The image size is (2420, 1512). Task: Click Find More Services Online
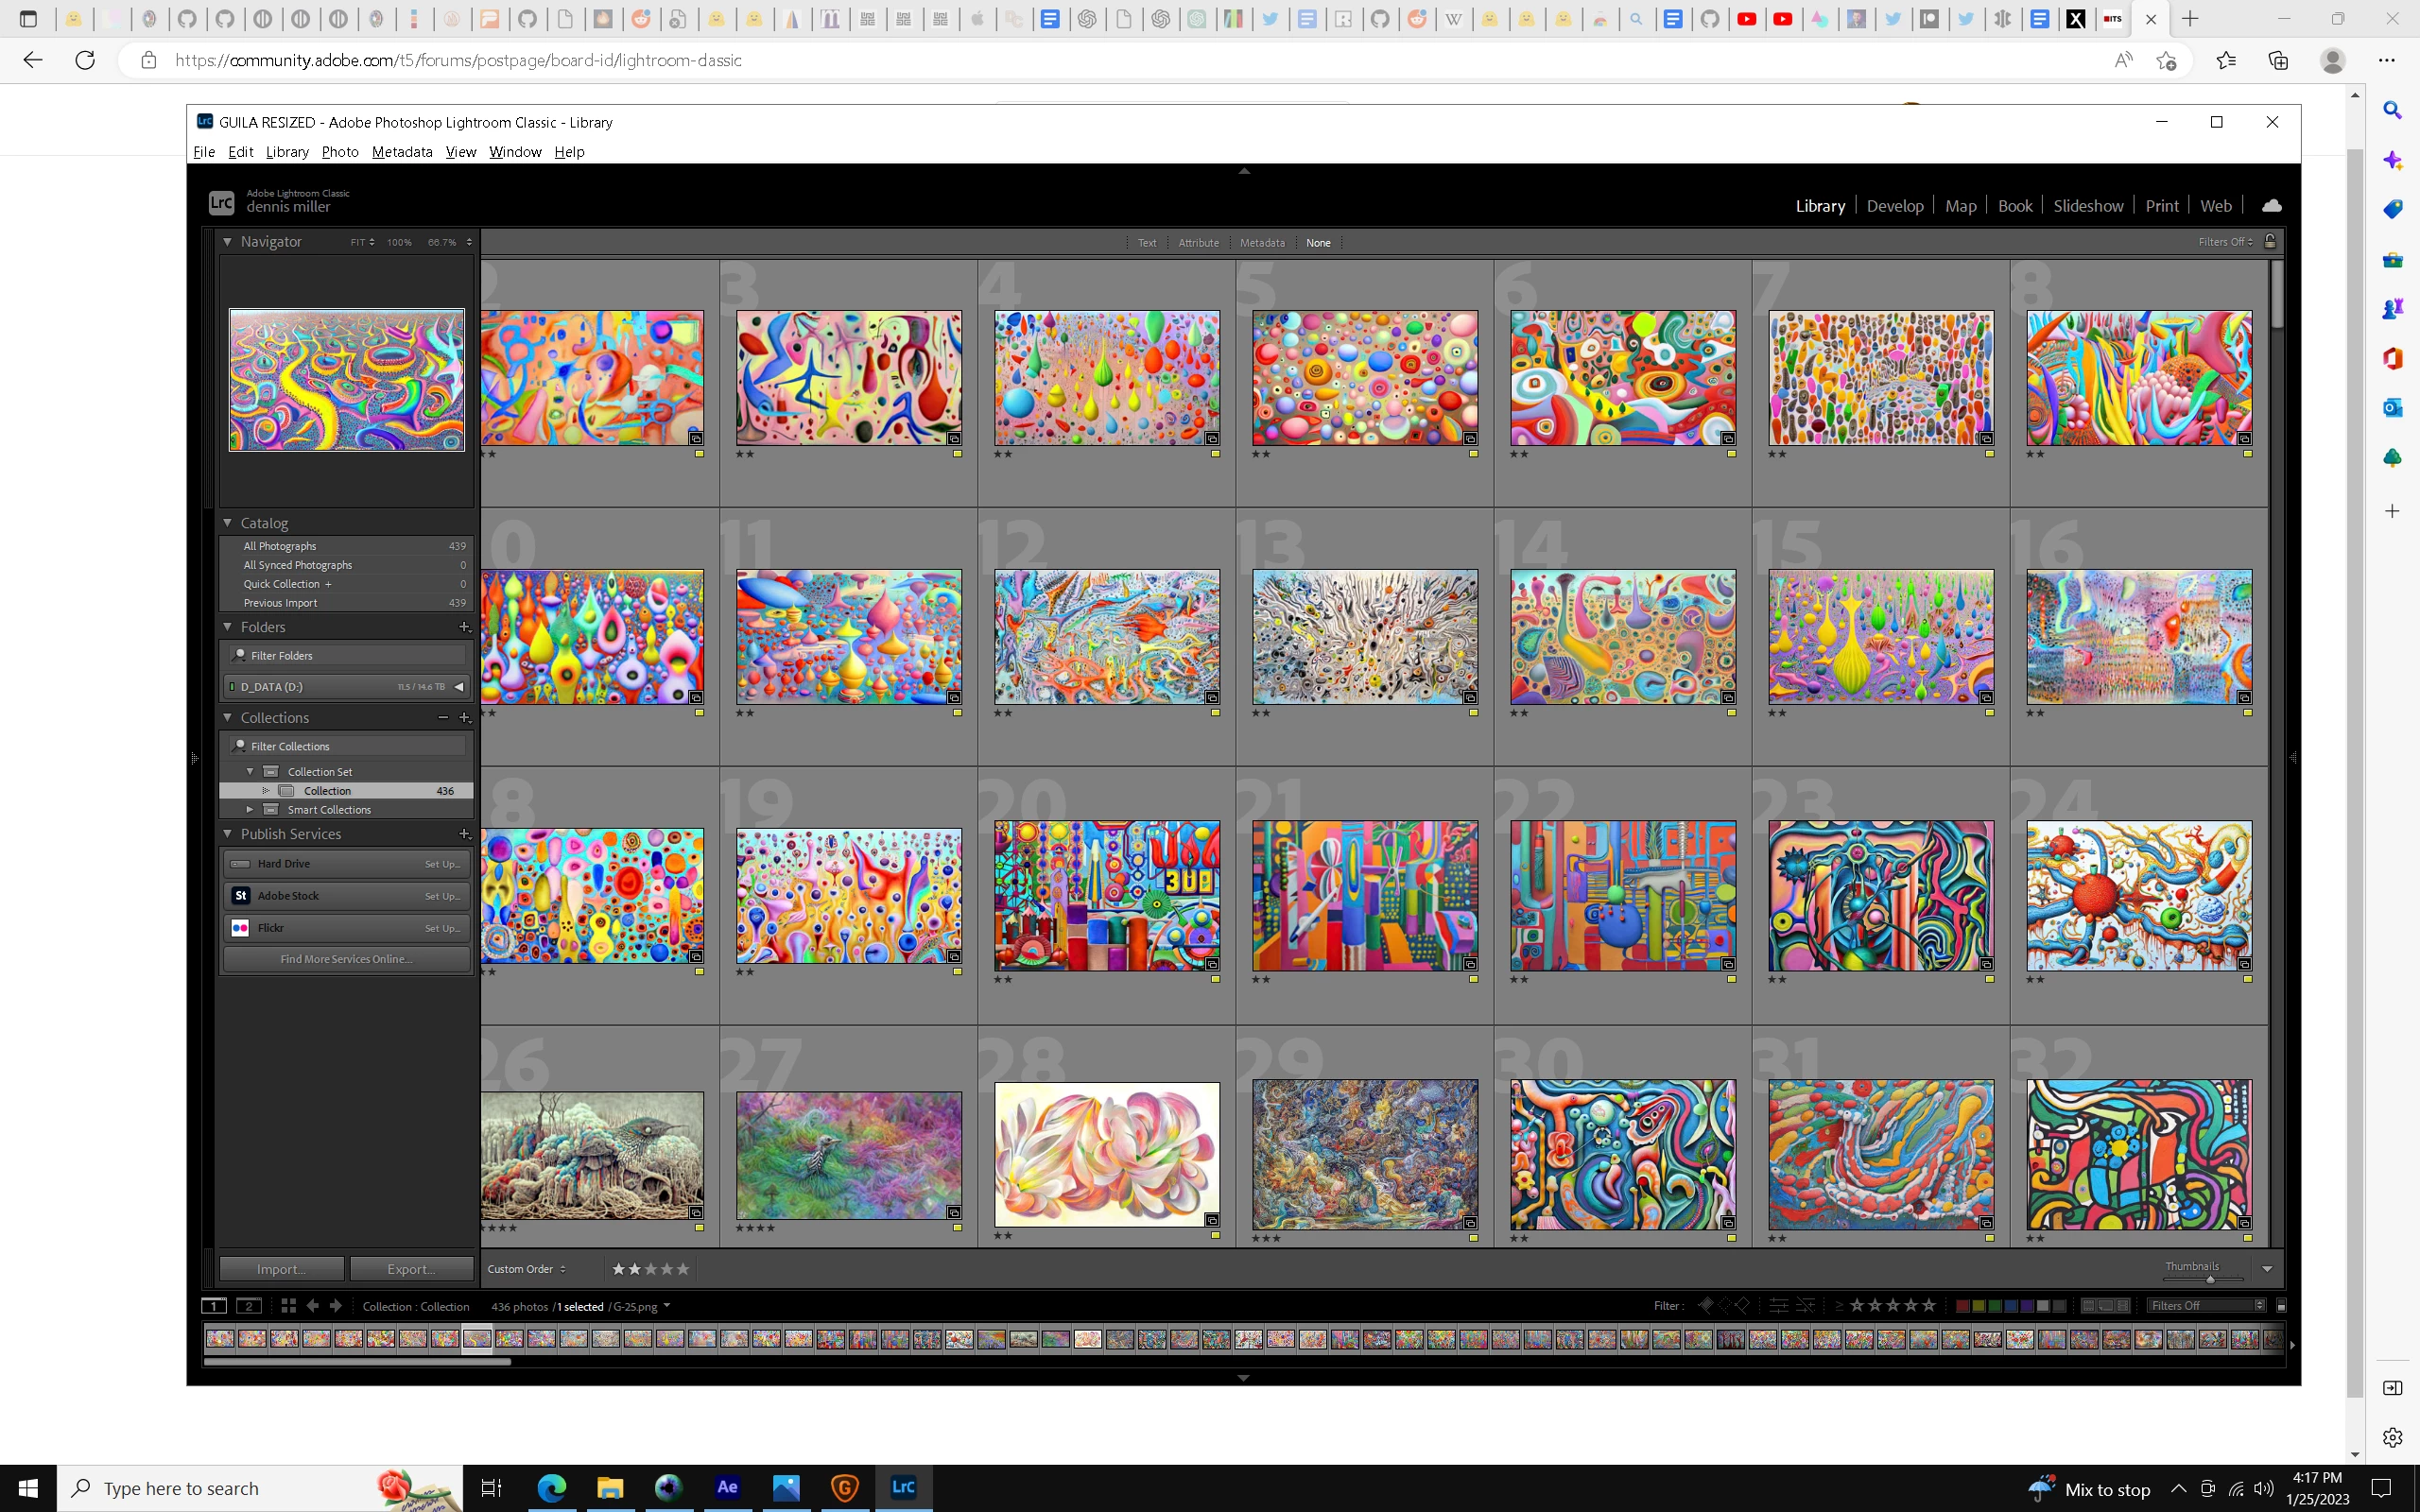tap(346, 959)
